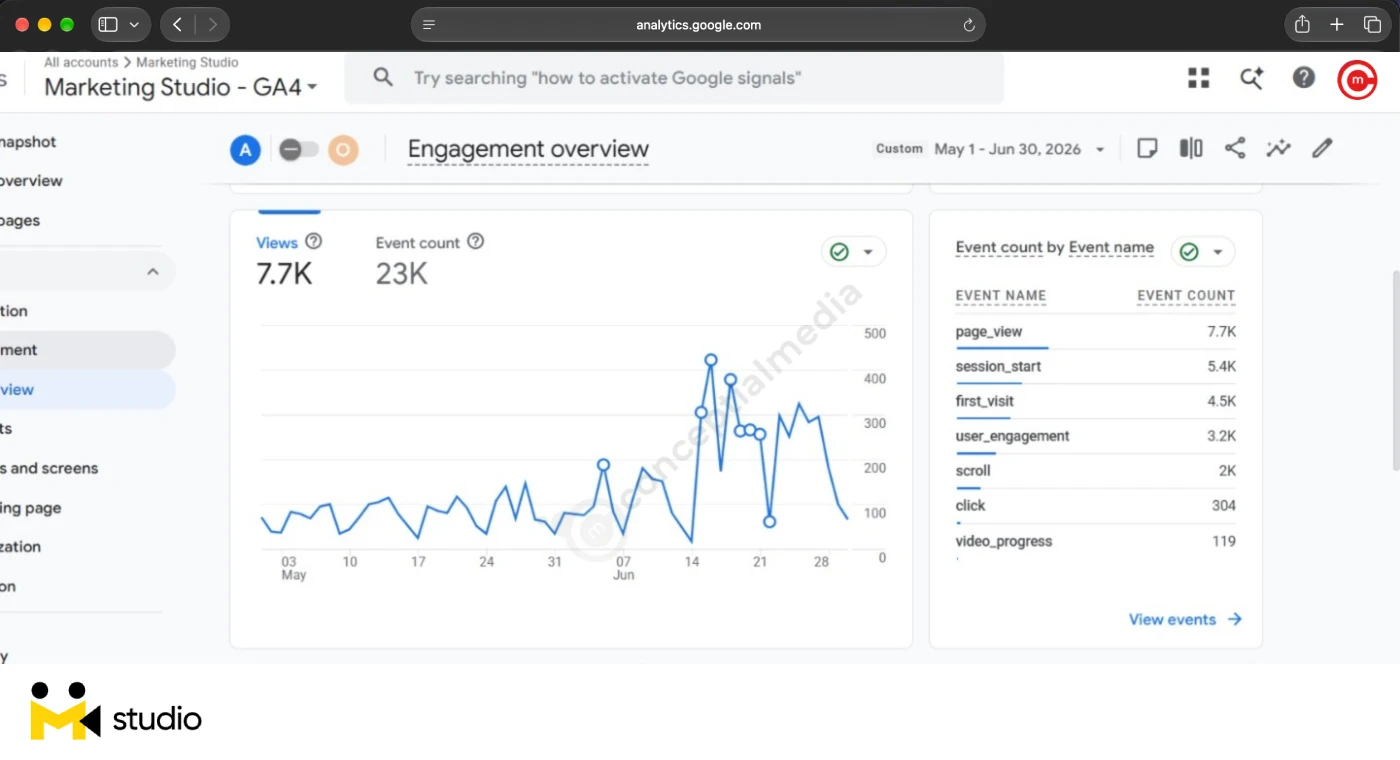Reload page in Safari address bar

click(x=968, y=25)
